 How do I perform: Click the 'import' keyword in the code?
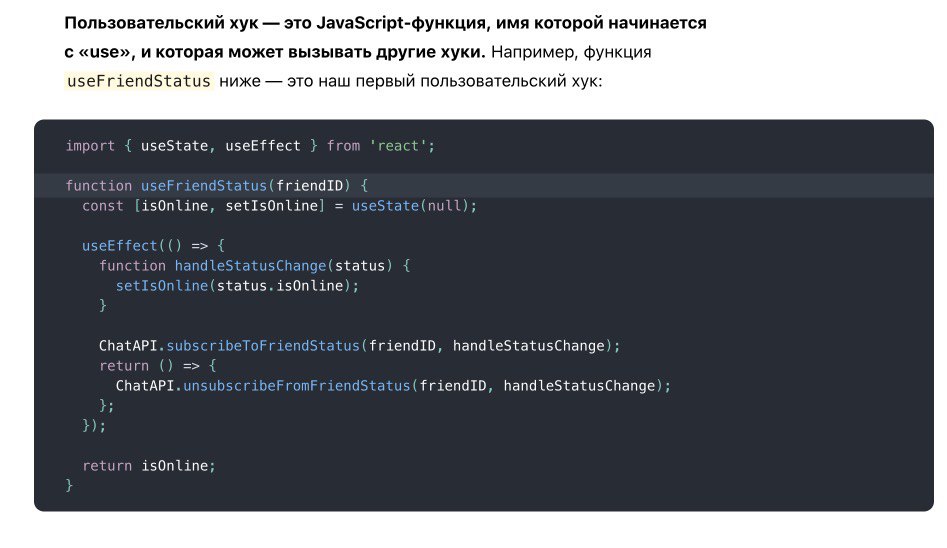click(90, 146)
